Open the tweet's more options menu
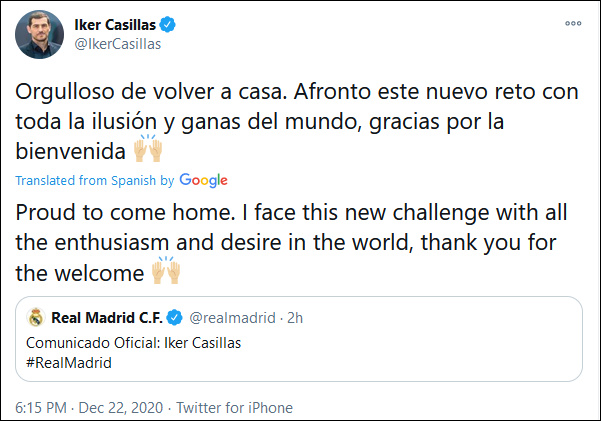This screenshot has height=421, width=601. pyautogui.click(x=571, y=23)
